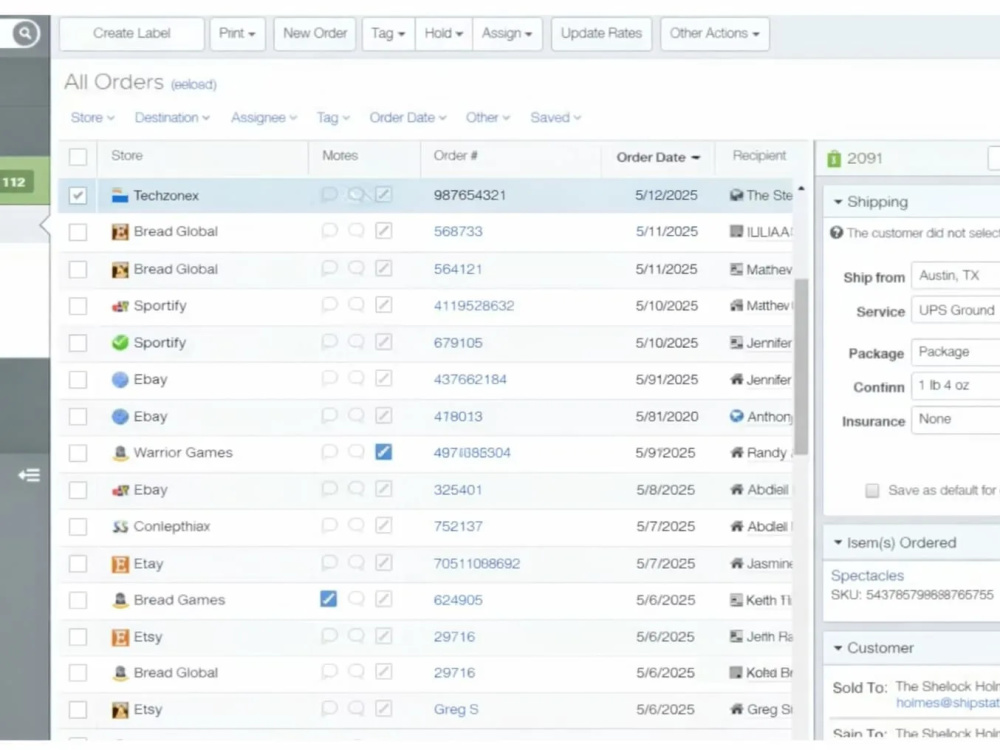The width and height of the screenshot is (1000, 750).
Task: Open the Spectacles item link
Action: tap(867, 576)
